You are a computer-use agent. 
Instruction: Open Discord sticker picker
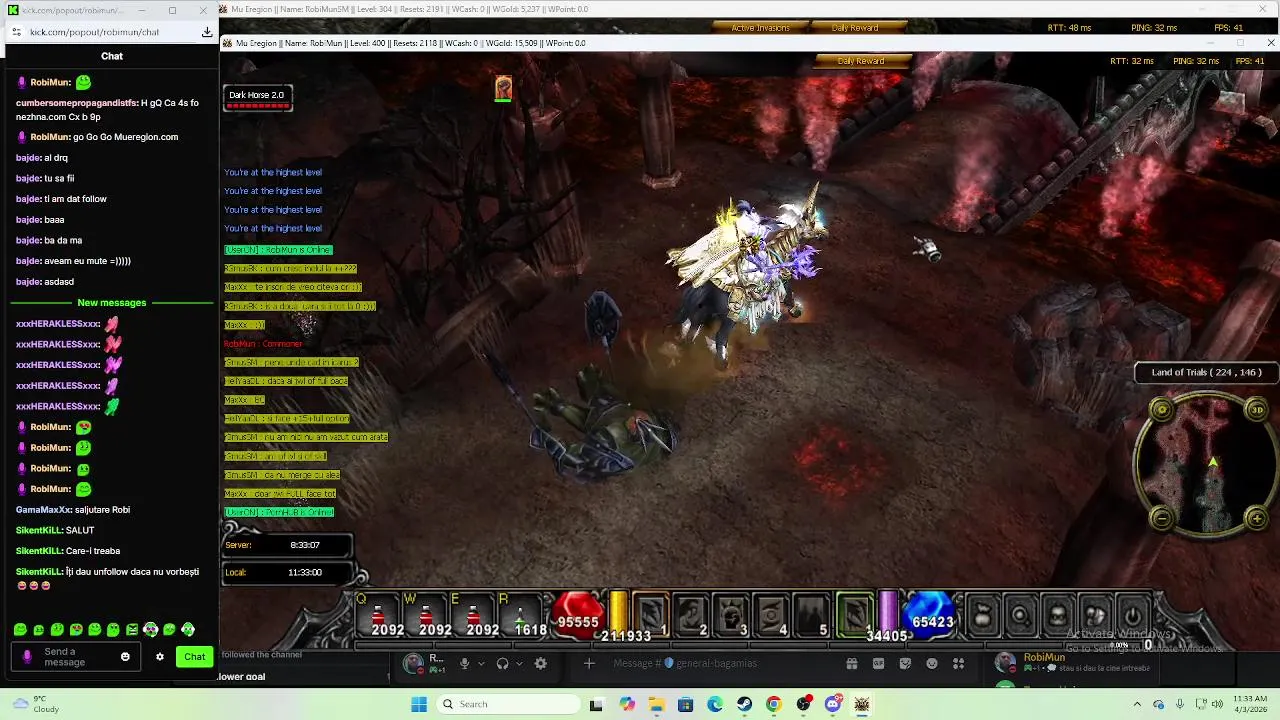click(905, 663)
